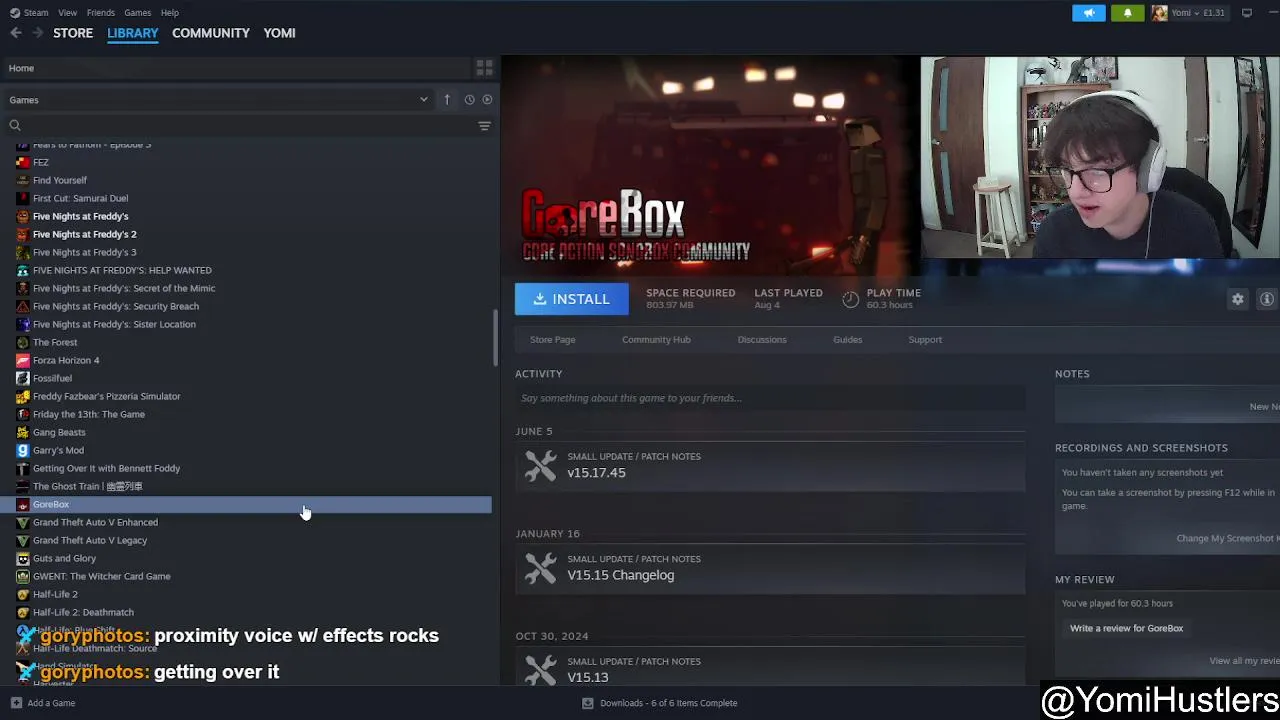Select Fossilfuel in game list
This screenshot has width=1280, height=720.
(52, 378)
